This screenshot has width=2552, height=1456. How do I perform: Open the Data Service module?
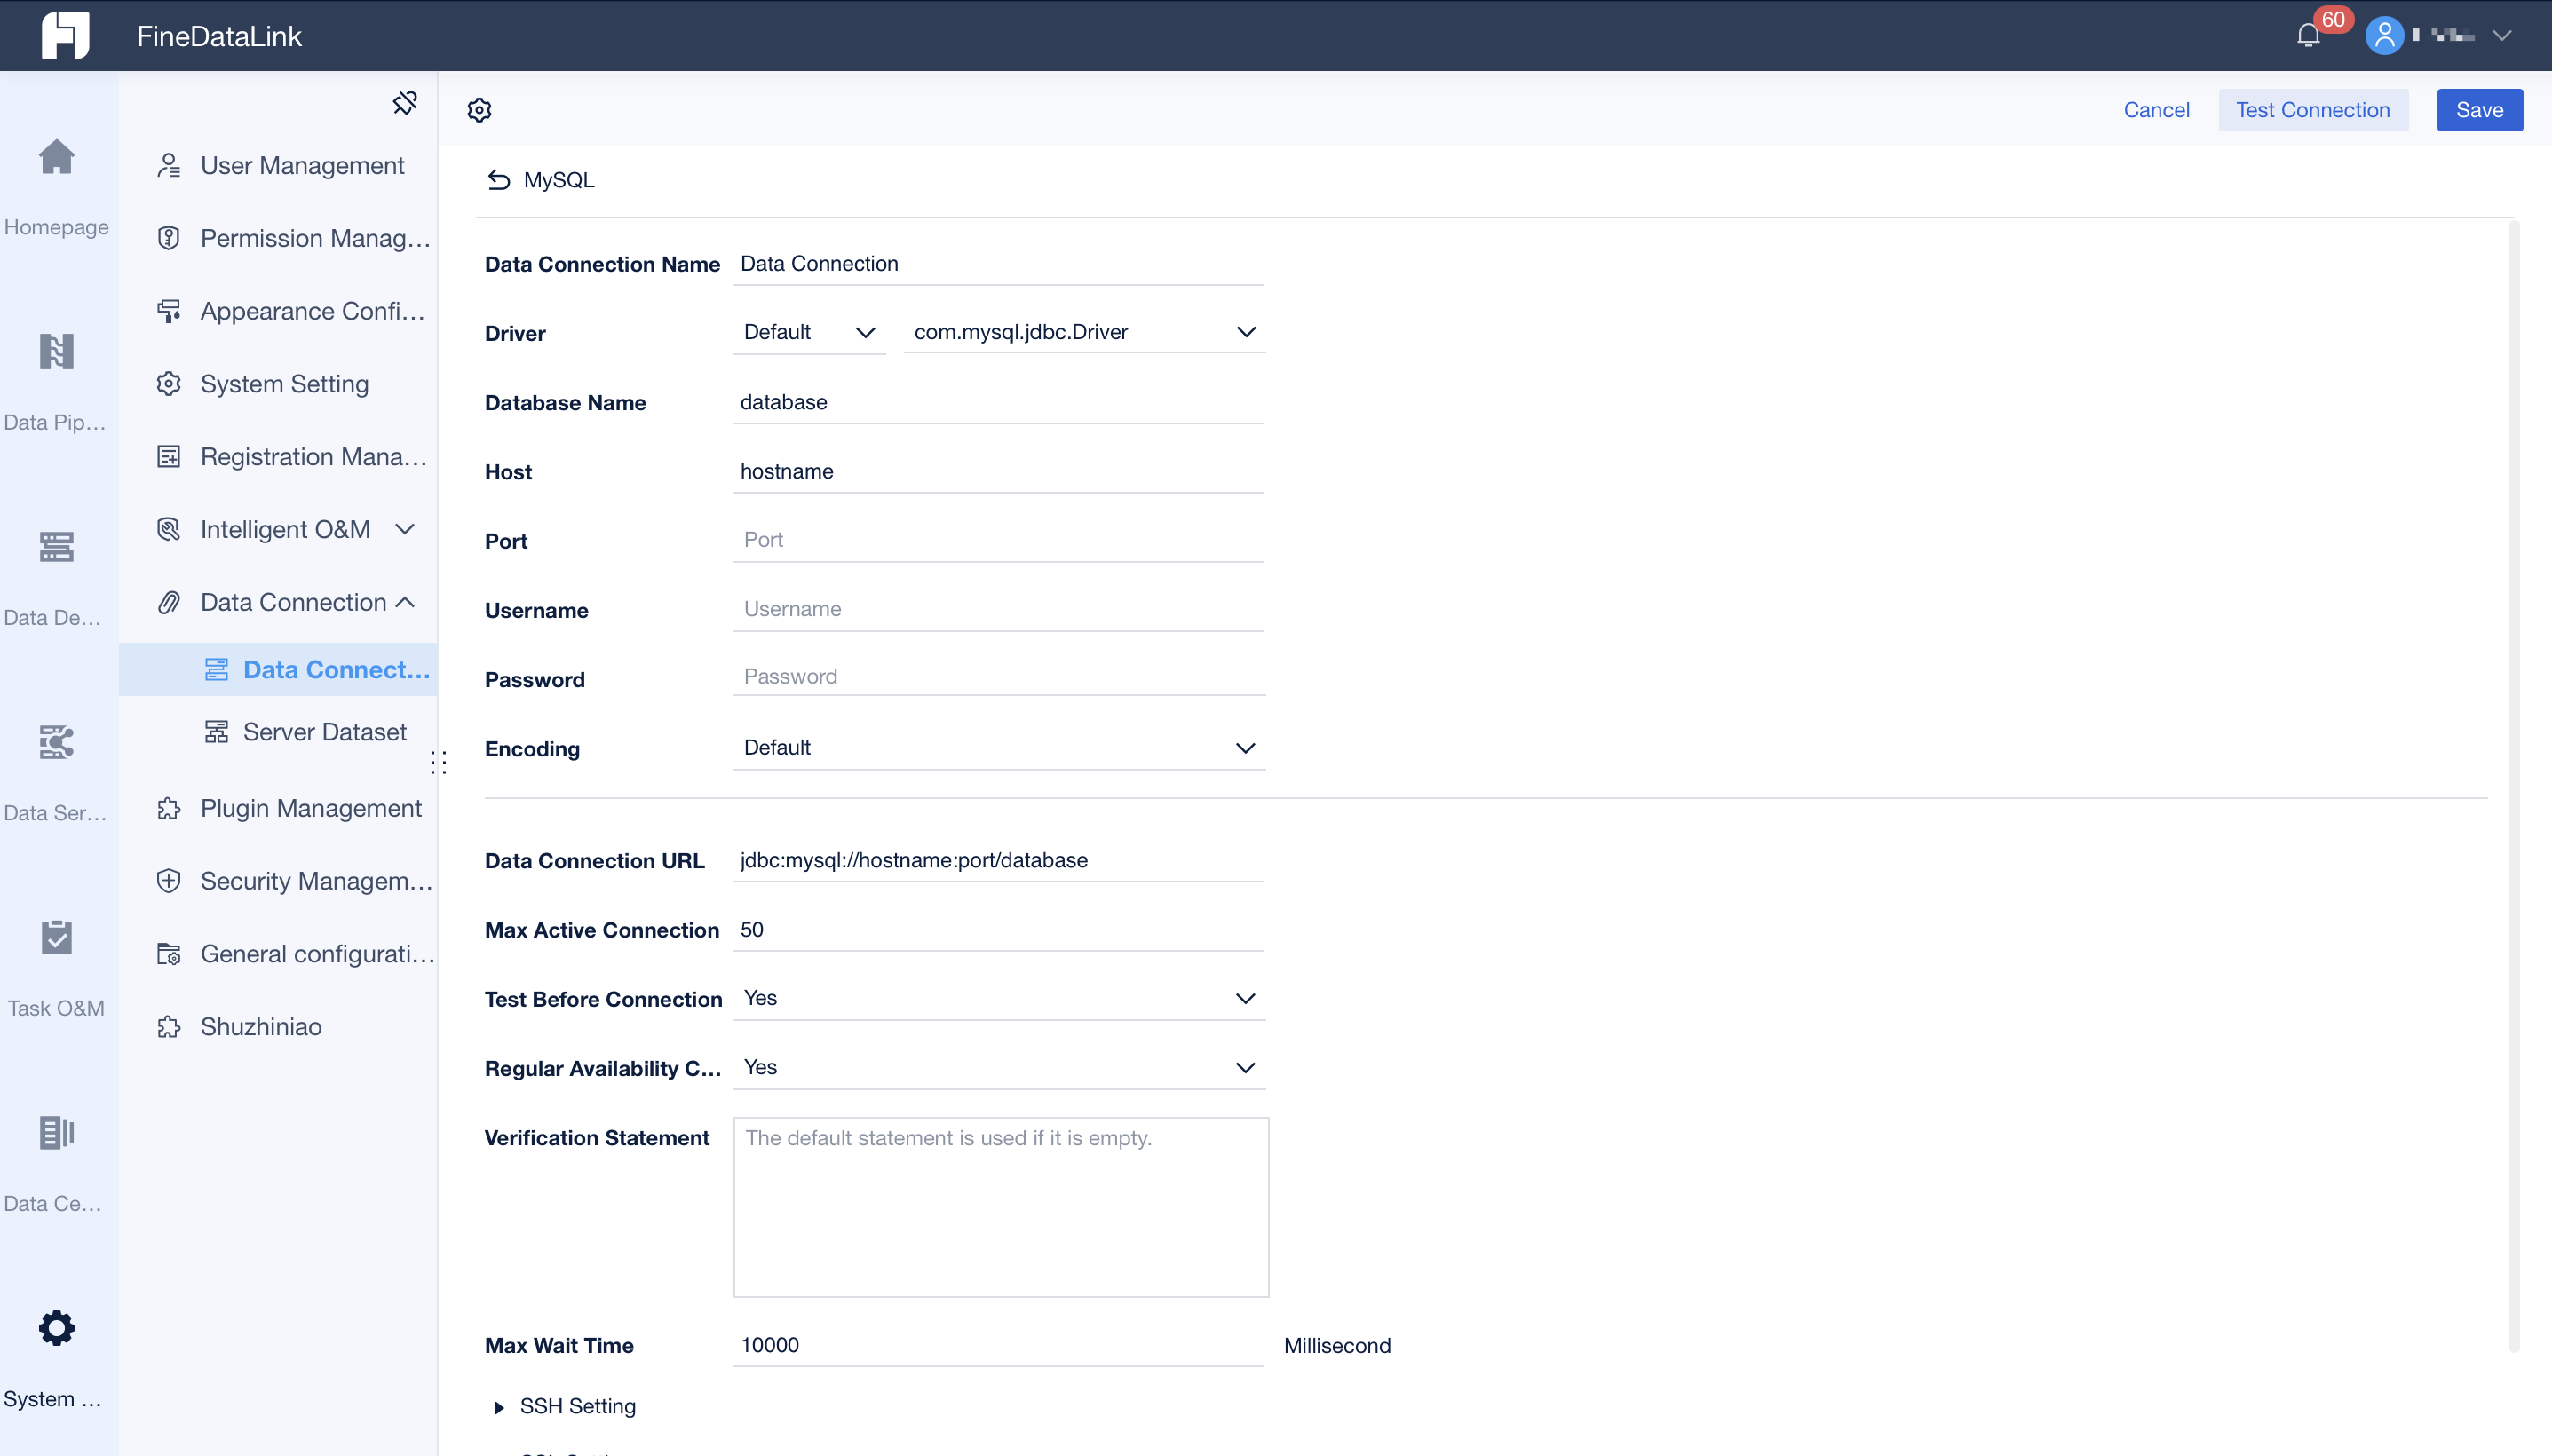(x=57, y=772)
